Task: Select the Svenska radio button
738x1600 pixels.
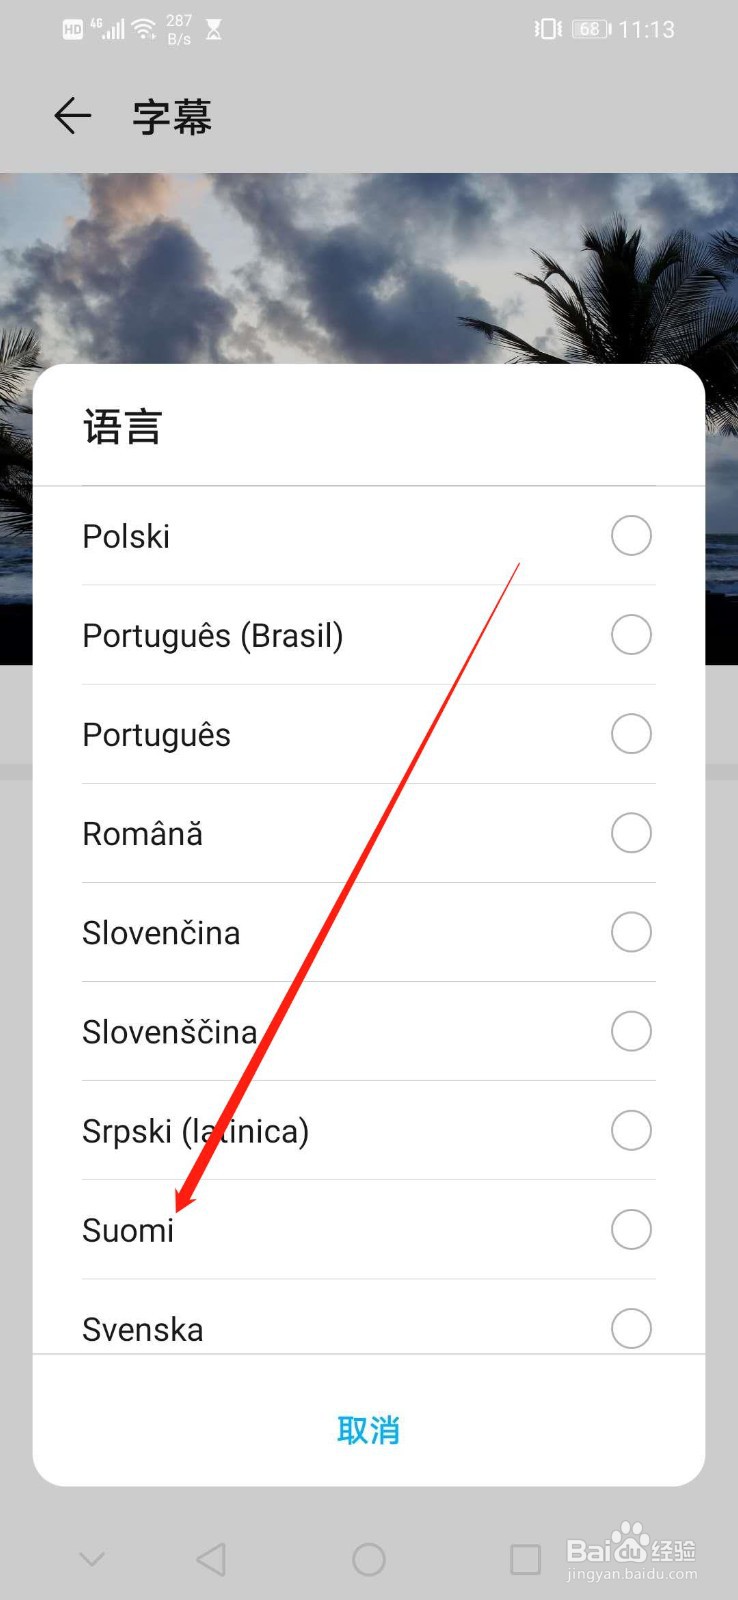Action: [631, 1328]
